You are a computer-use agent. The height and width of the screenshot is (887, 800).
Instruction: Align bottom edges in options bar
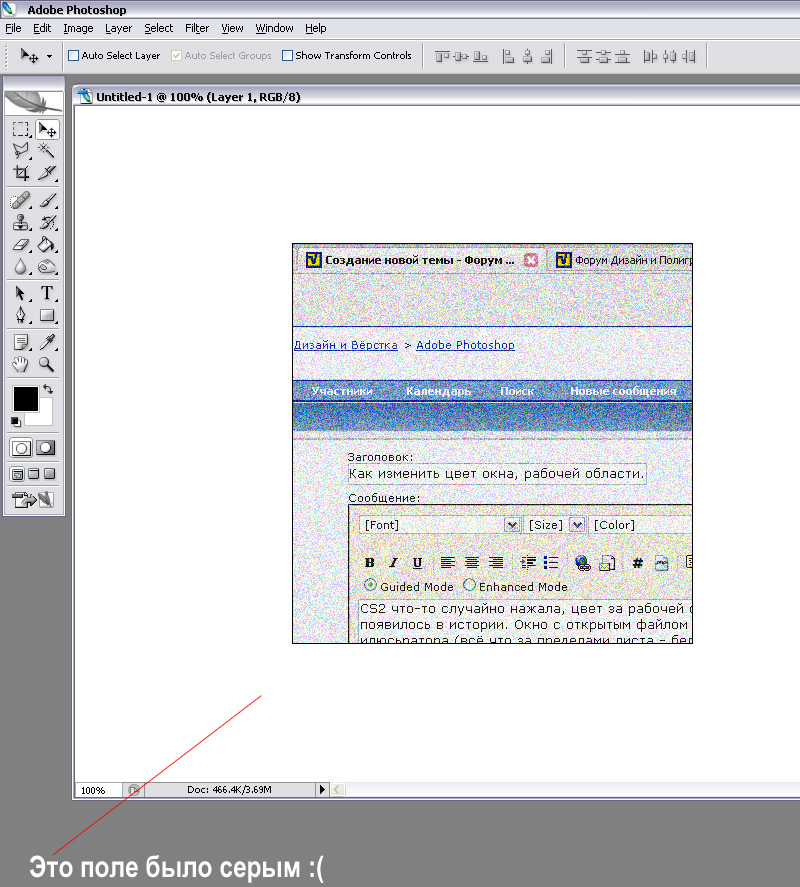point(480,56)
